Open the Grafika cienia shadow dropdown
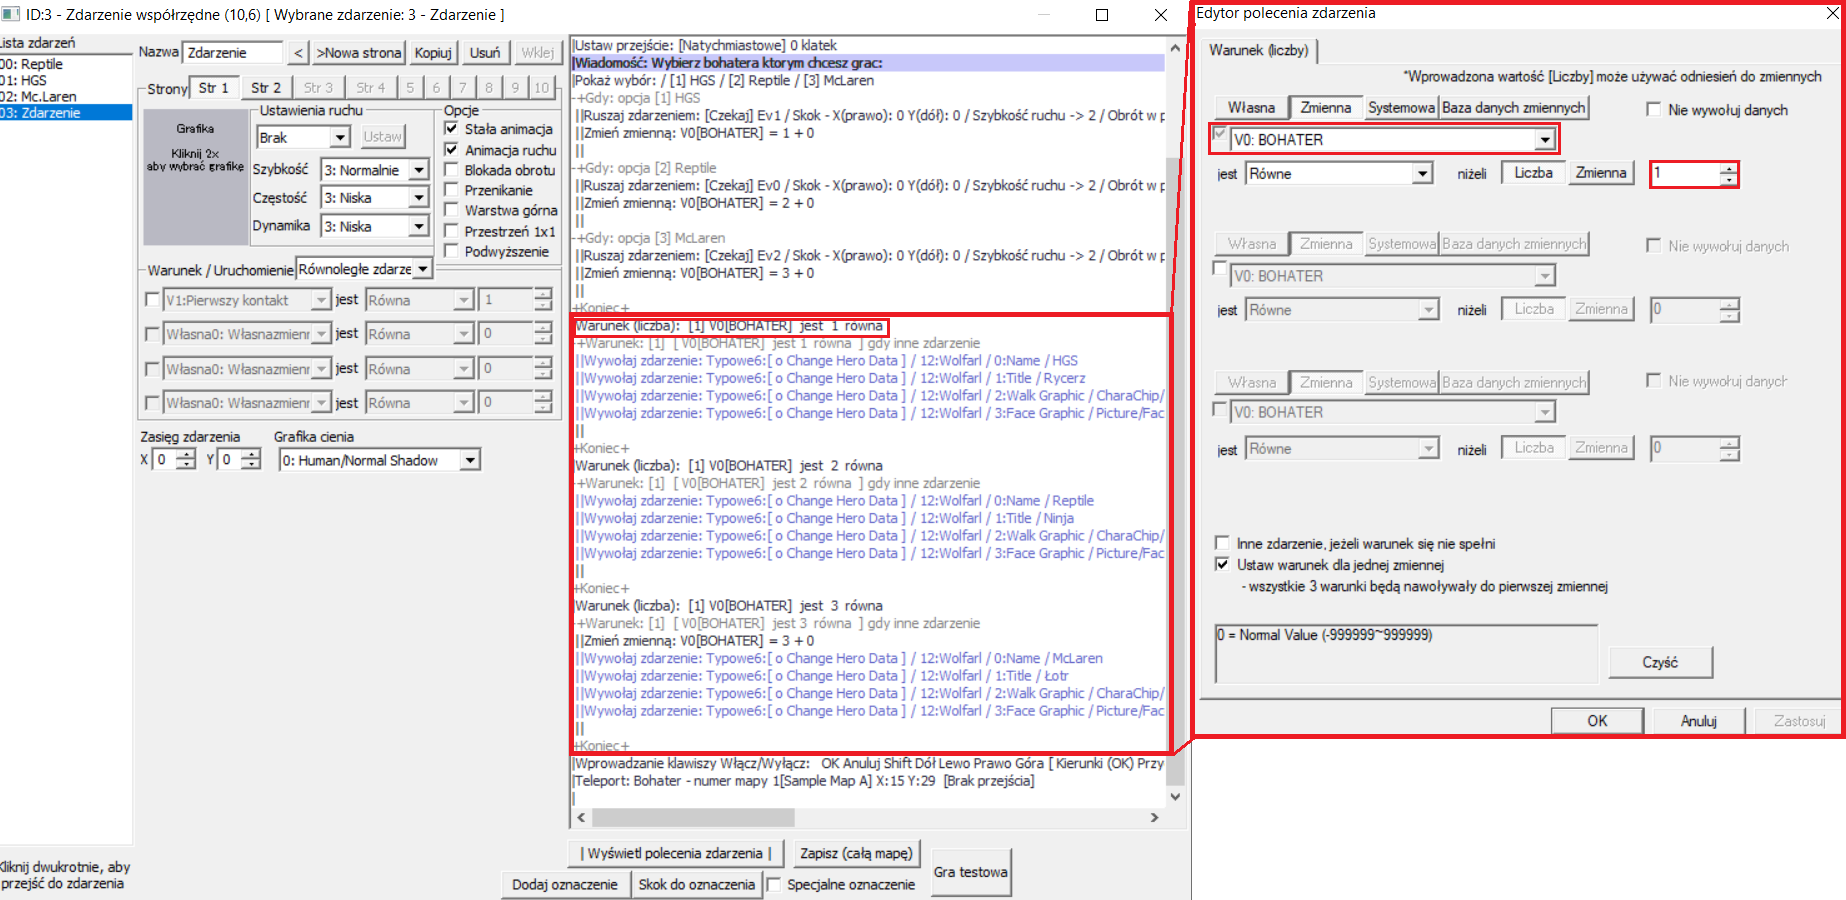 (470, 460)
